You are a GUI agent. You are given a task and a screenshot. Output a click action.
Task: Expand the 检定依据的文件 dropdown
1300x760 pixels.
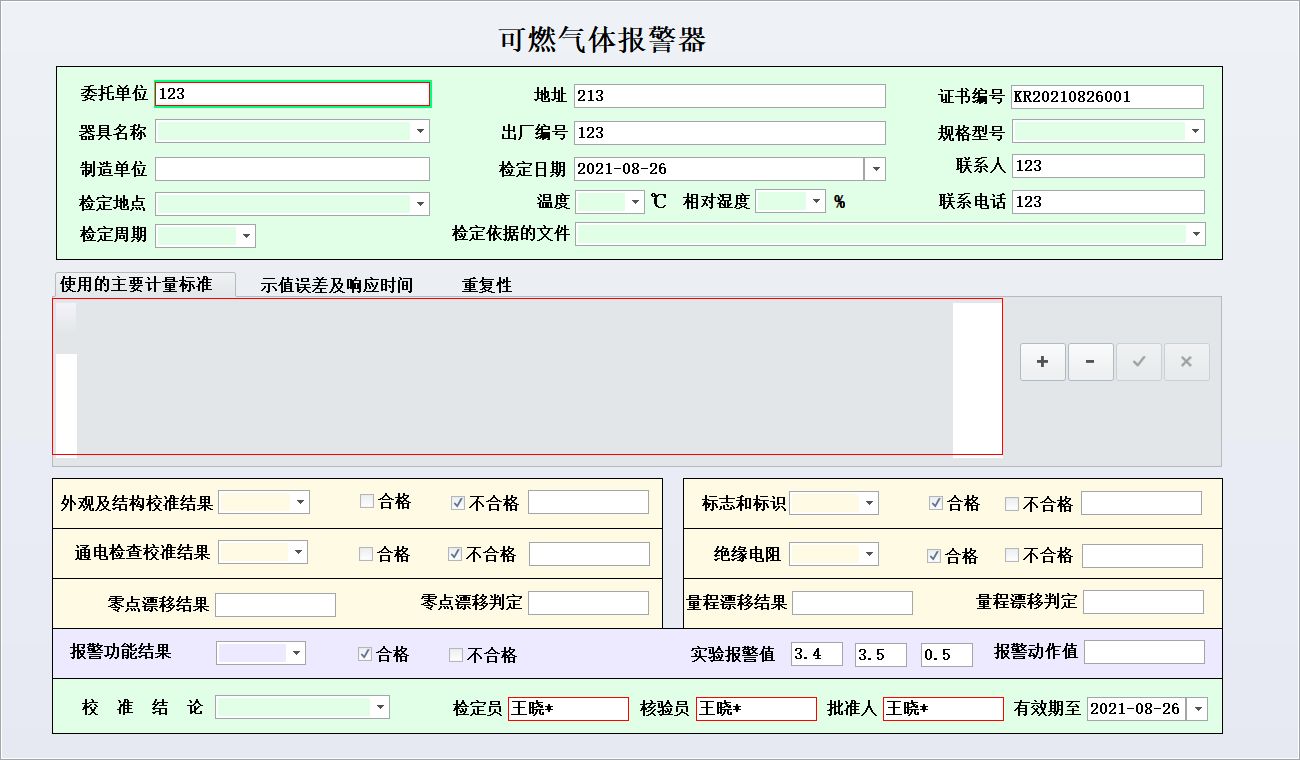click(x=1196, y=233)
